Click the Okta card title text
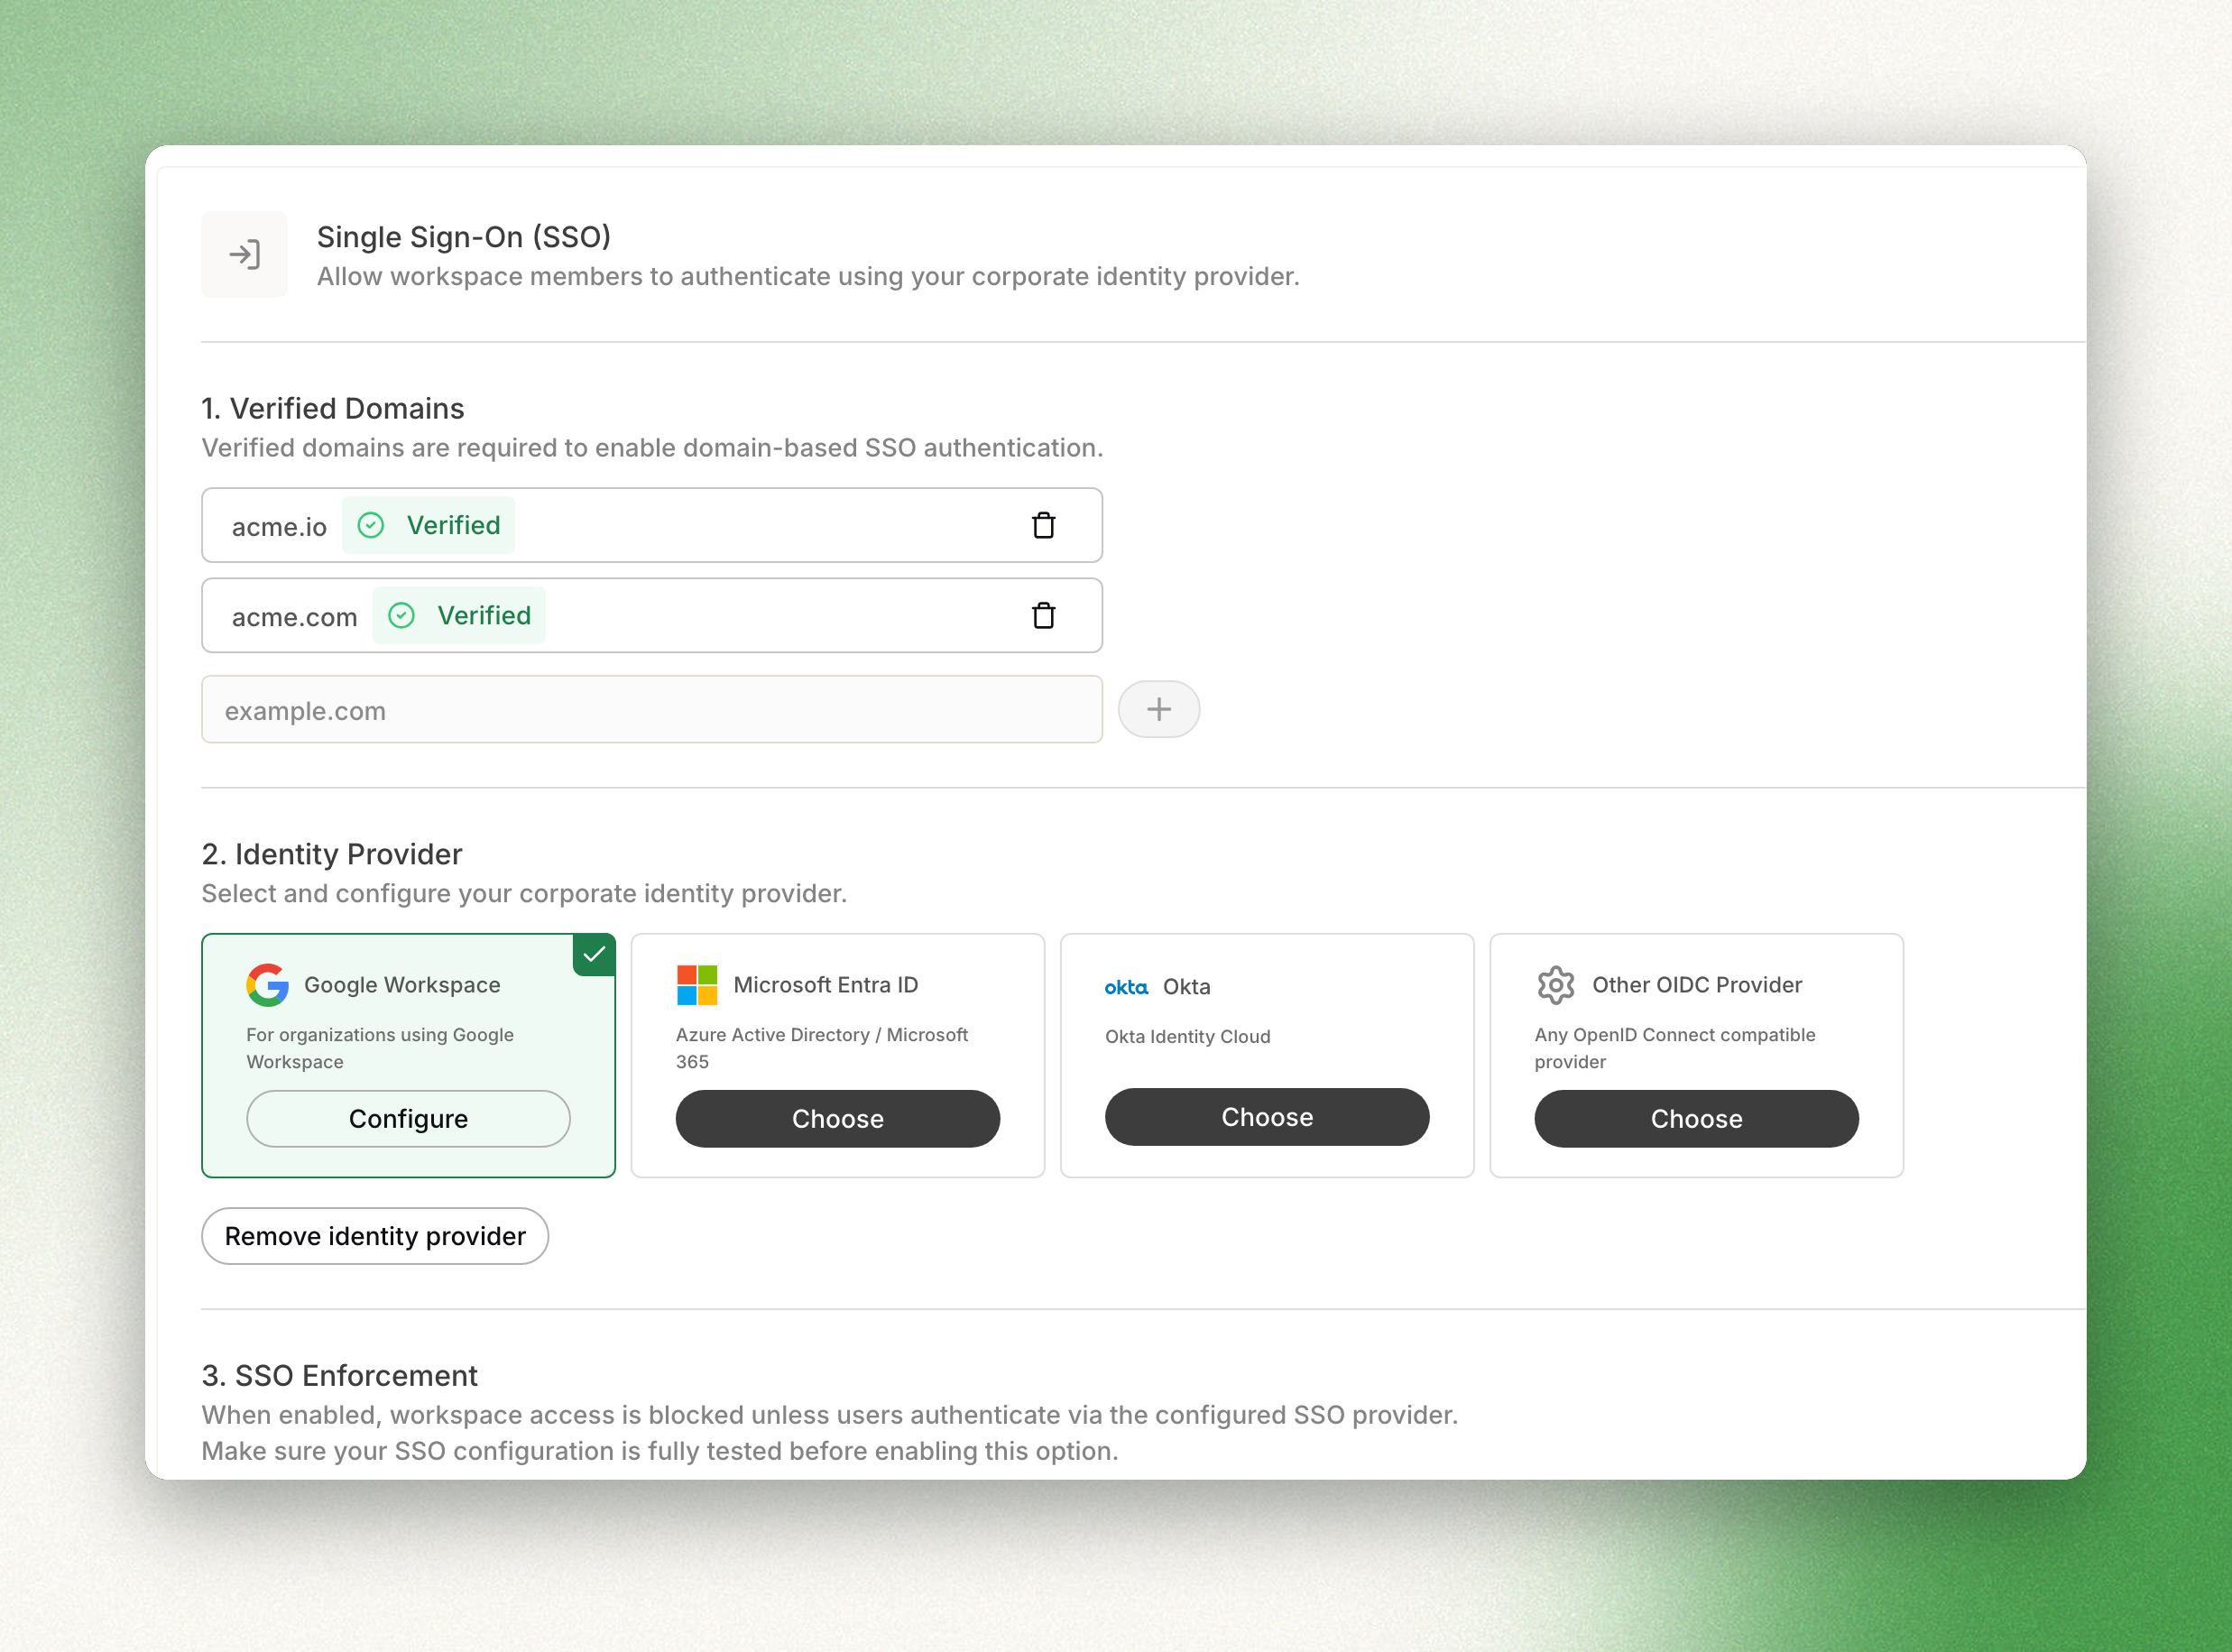 coord(1187,987)
